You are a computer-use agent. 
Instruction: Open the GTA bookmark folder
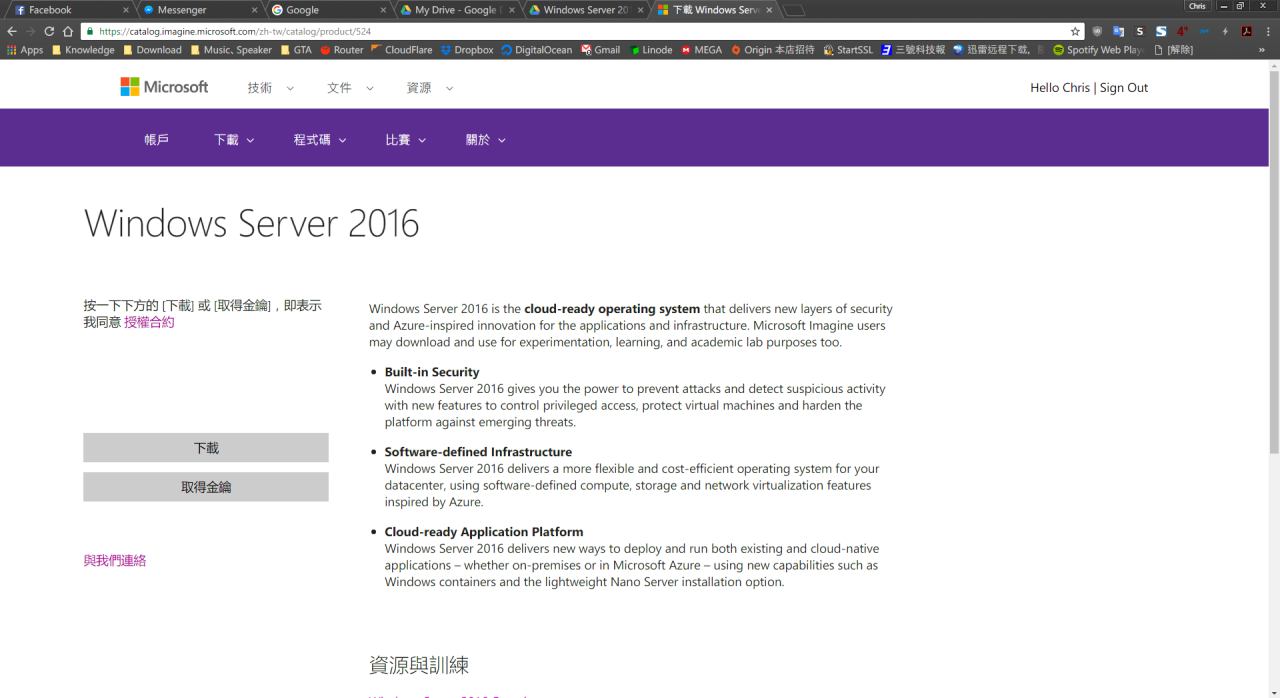(296, 50)
